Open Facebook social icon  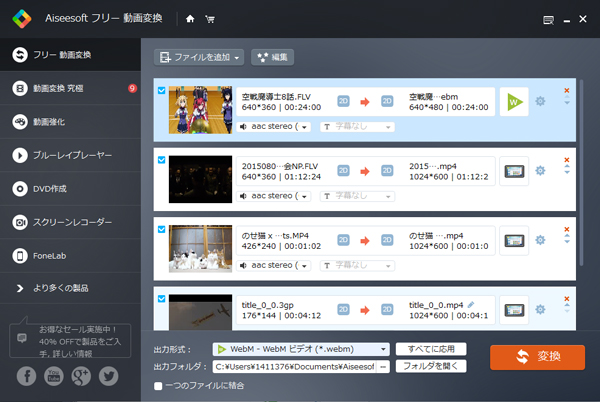26,376
